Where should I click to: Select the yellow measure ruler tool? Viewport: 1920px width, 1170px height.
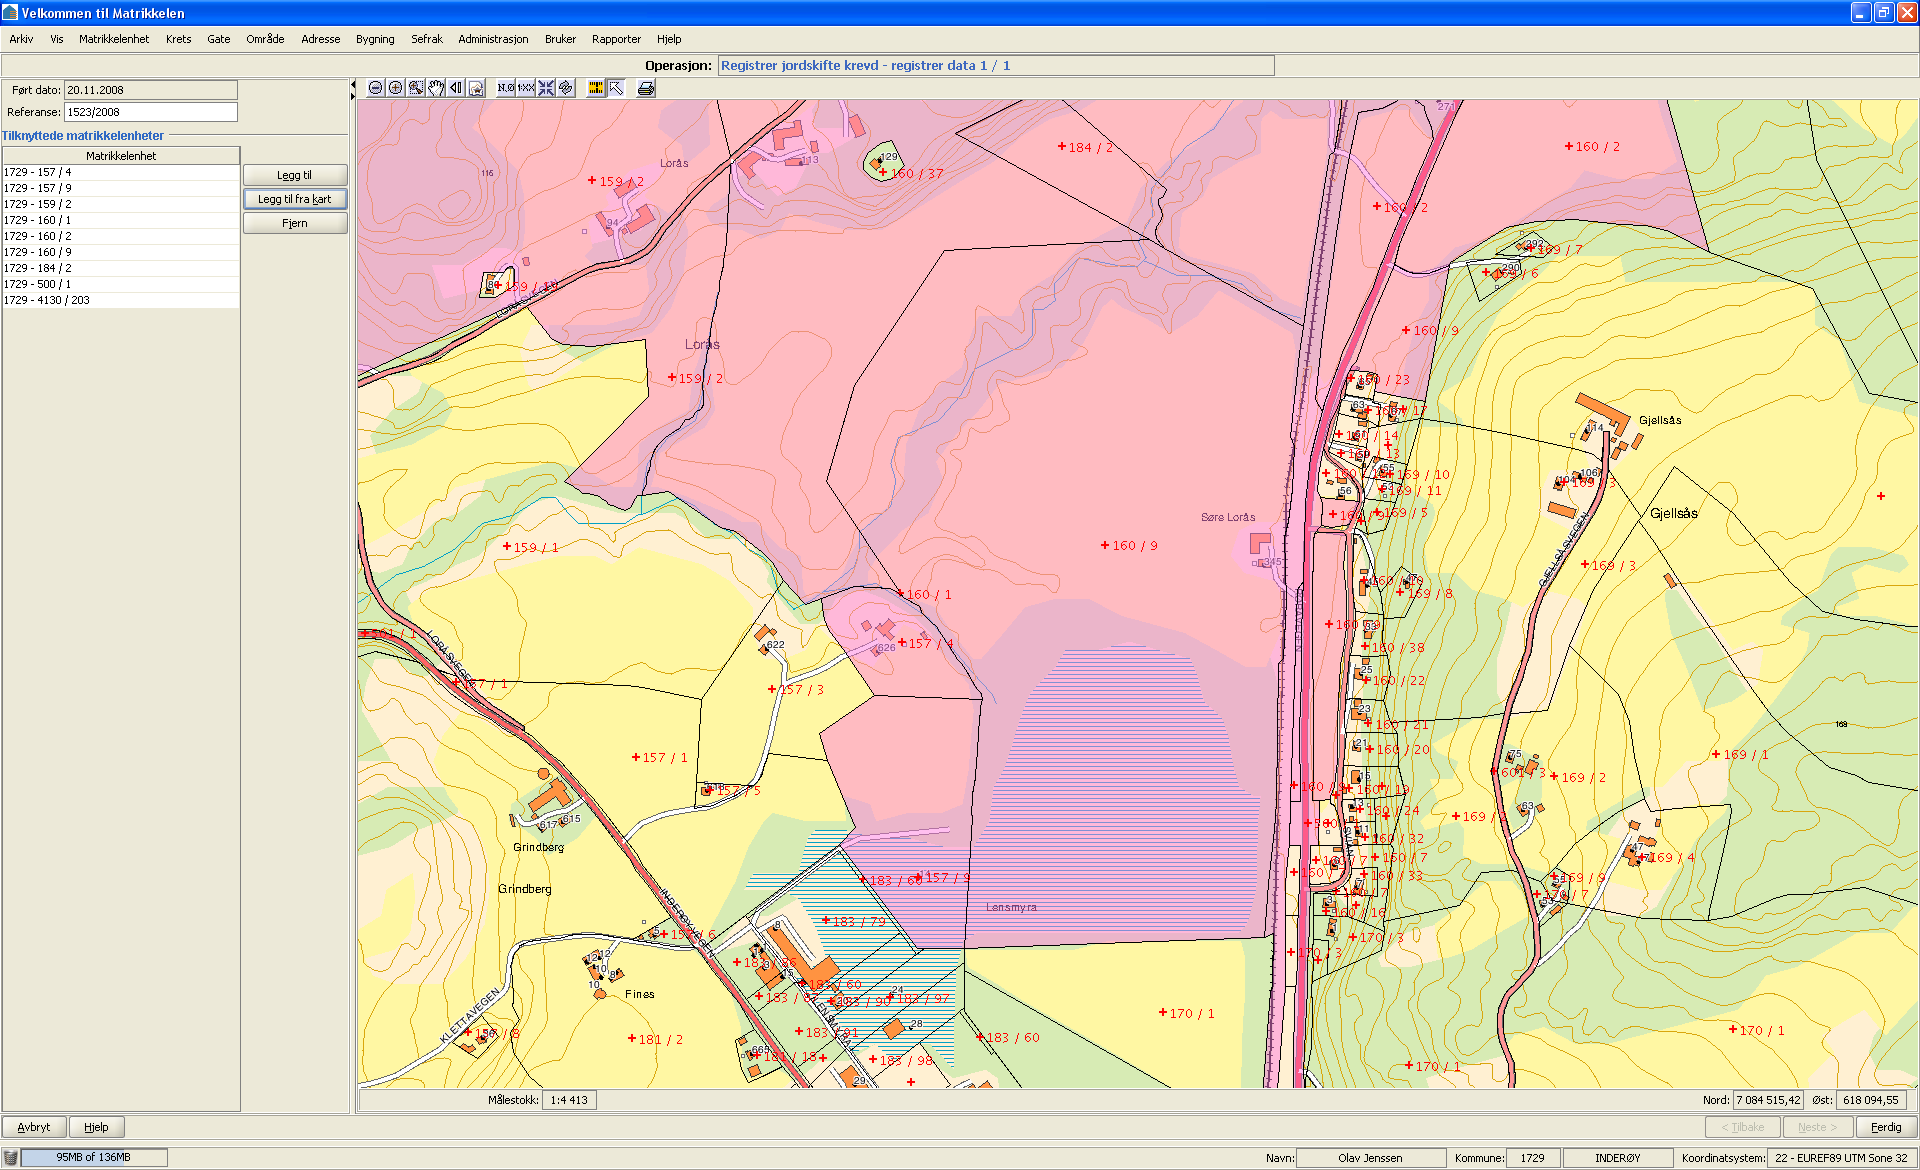tap(596, 88)
